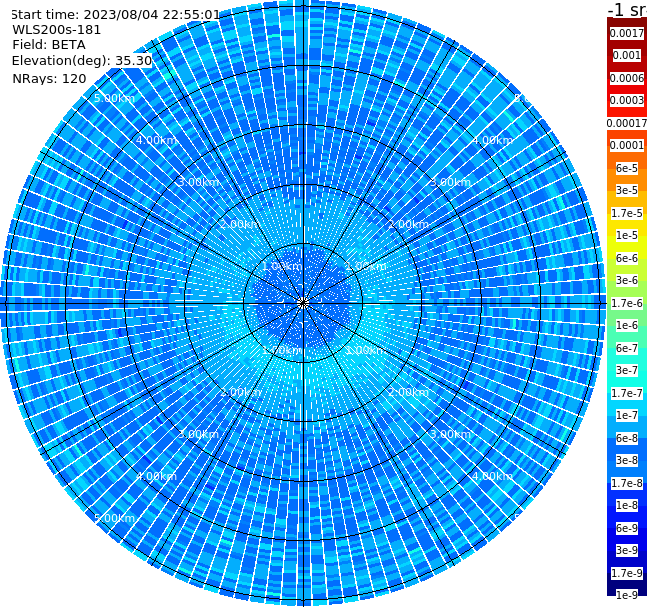Click the radar origin at plot center
Screen dimensions: 647x607
303,304
